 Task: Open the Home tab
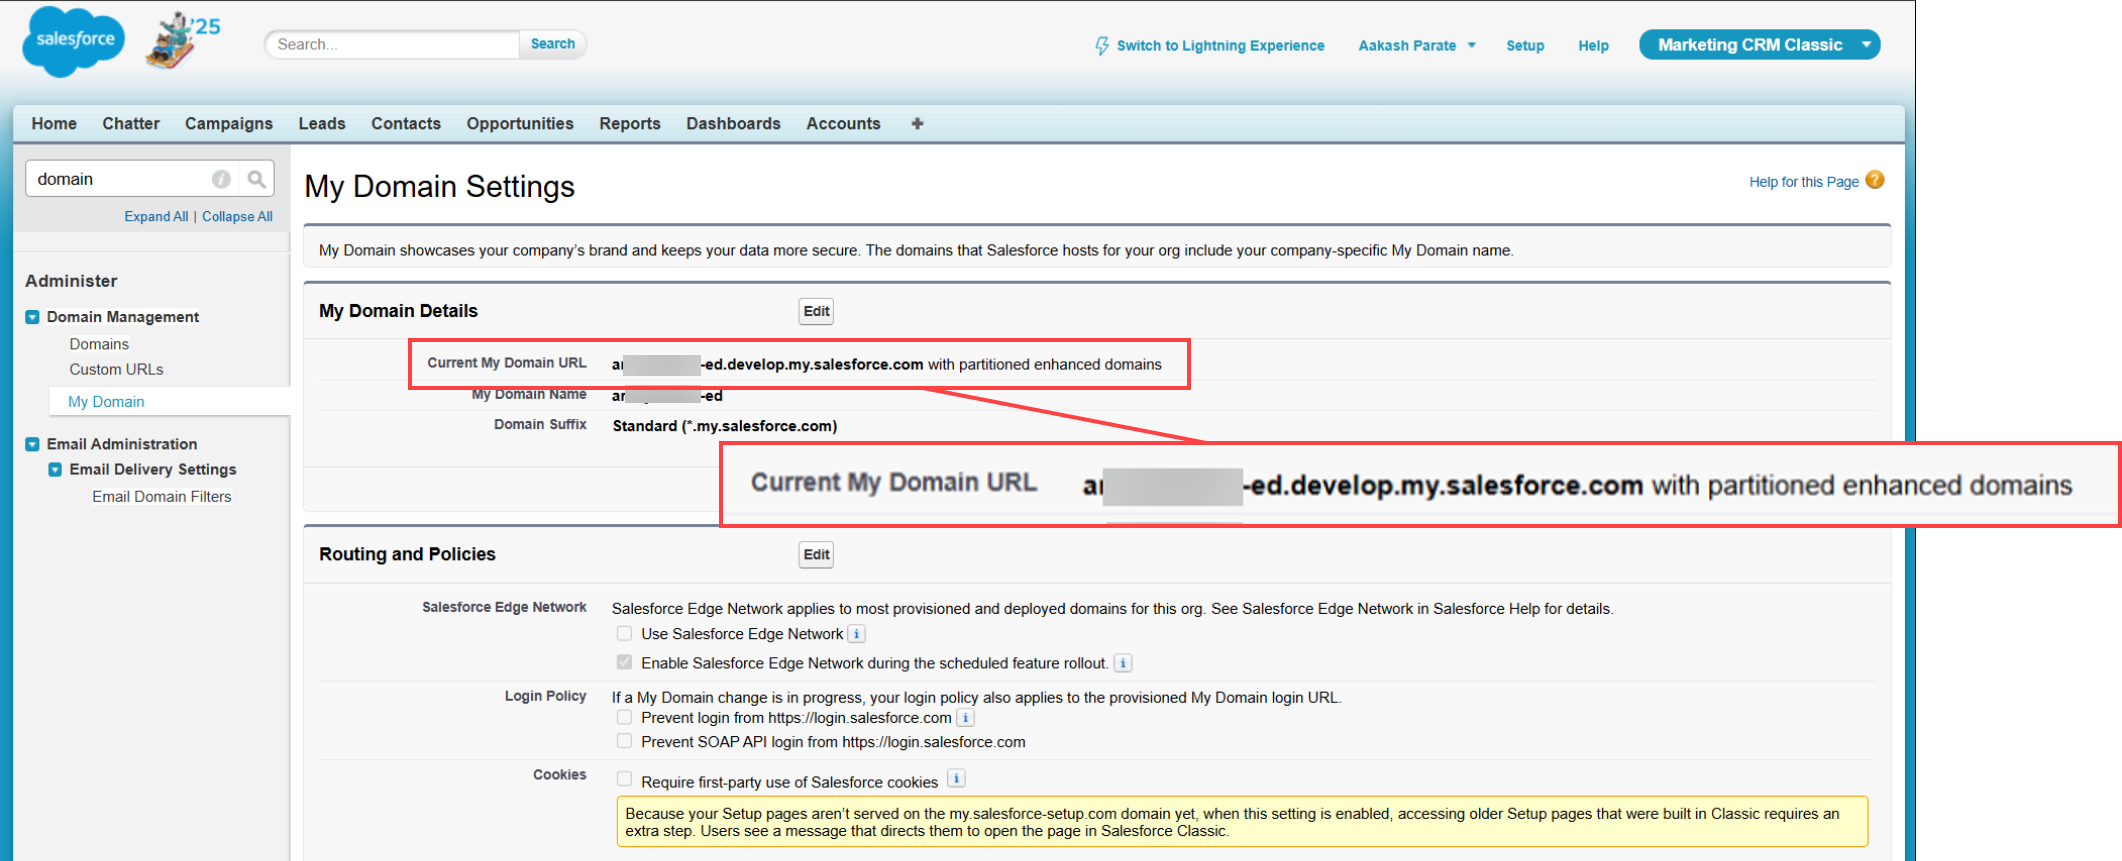tap(54, 124)
